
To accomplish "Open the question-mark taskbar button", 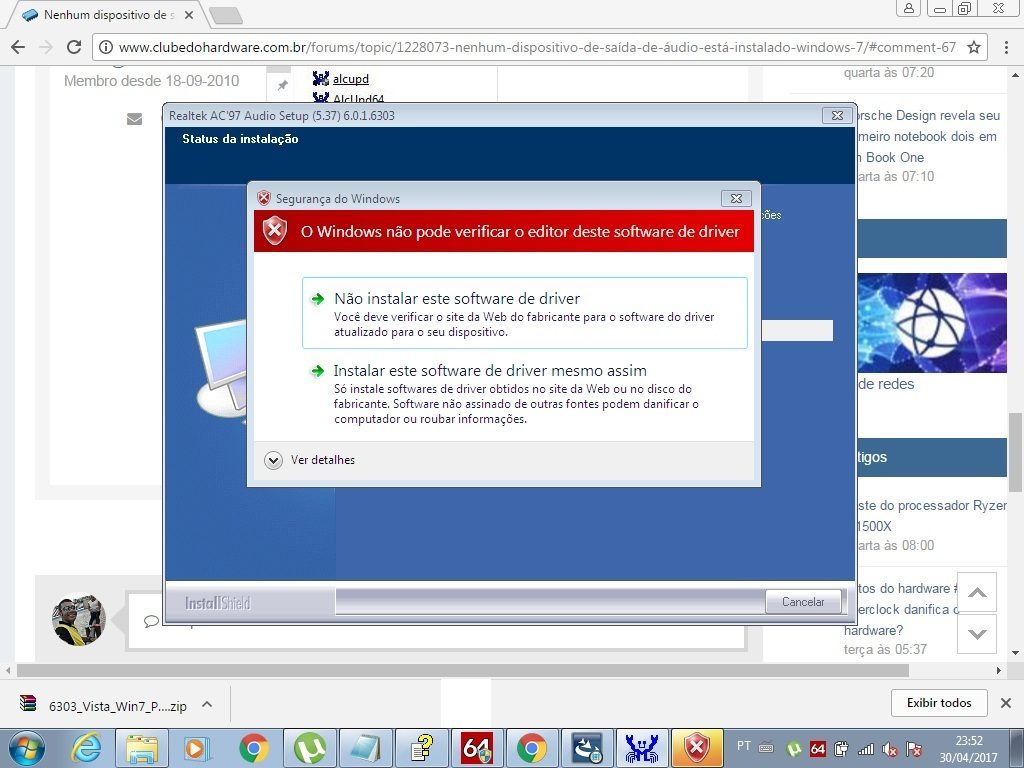I will point(422,748).
